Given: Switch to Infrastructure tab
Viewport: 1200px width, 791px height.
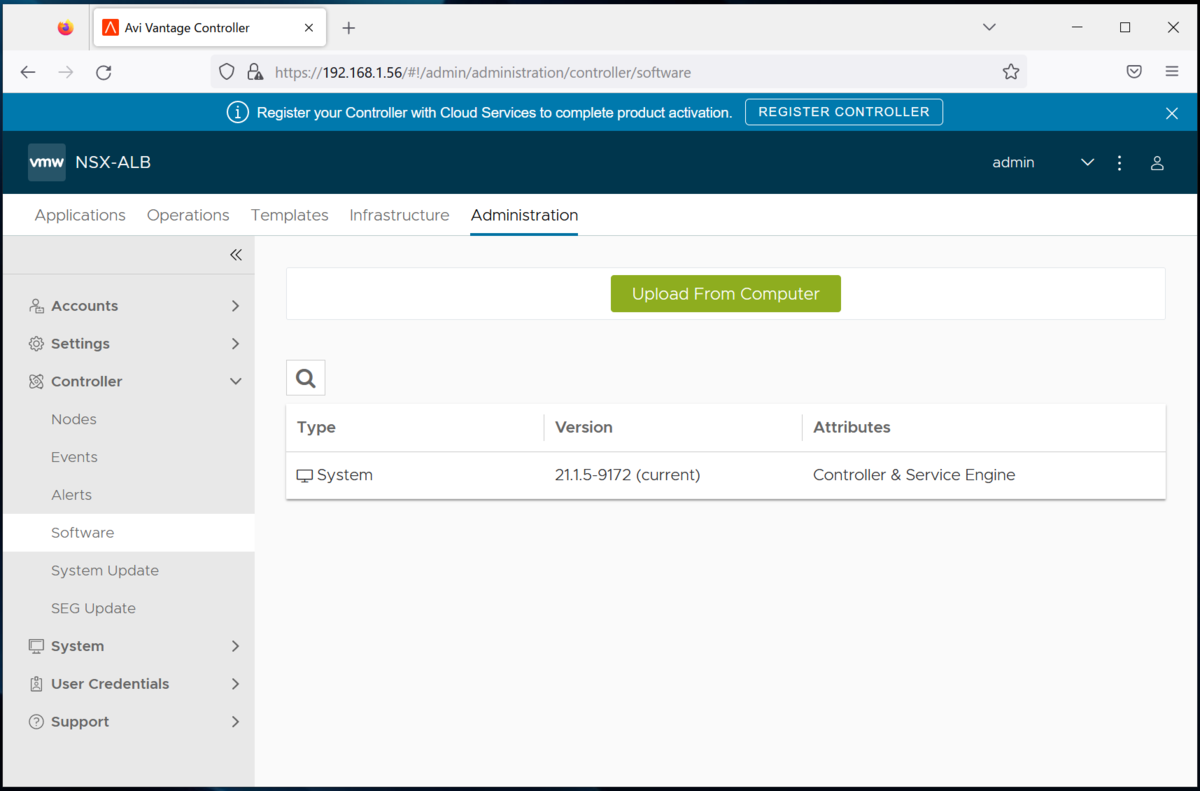Looking at the screenshot, I should coord(399,215).
